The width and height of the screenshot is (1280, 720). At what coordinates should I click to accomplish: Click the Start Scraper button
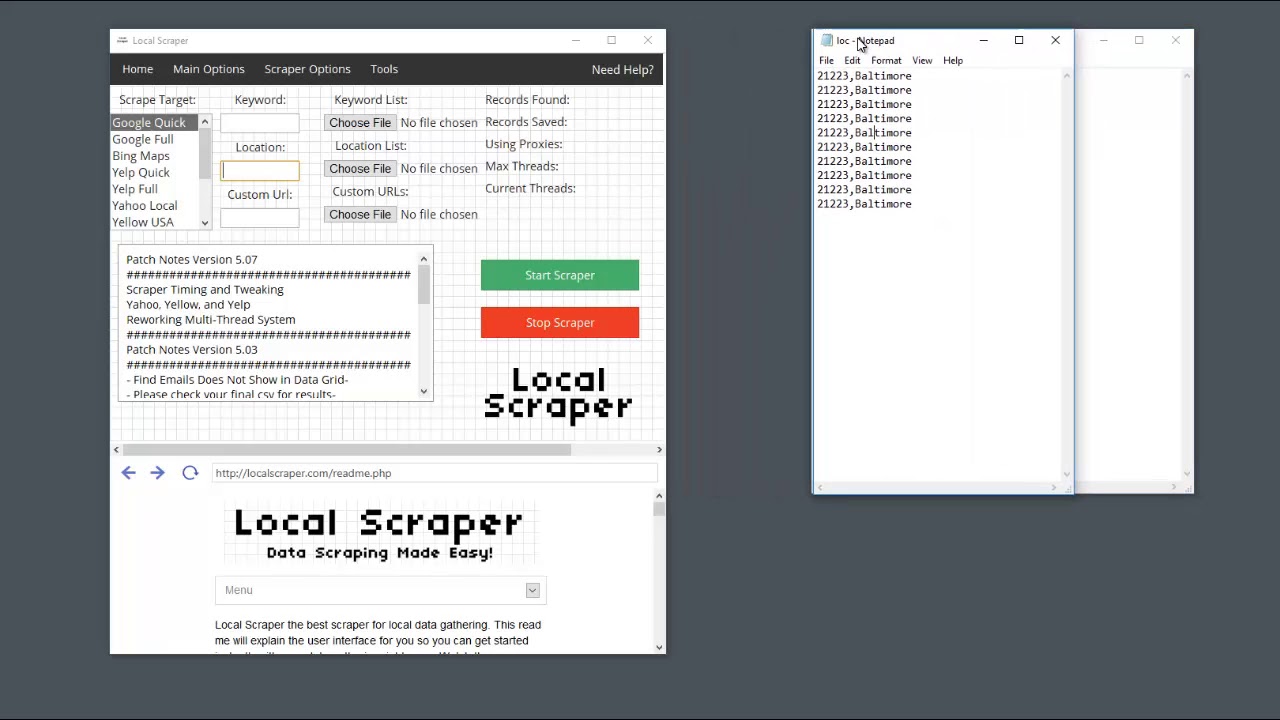pyautogui.click(x=560, y=275)
